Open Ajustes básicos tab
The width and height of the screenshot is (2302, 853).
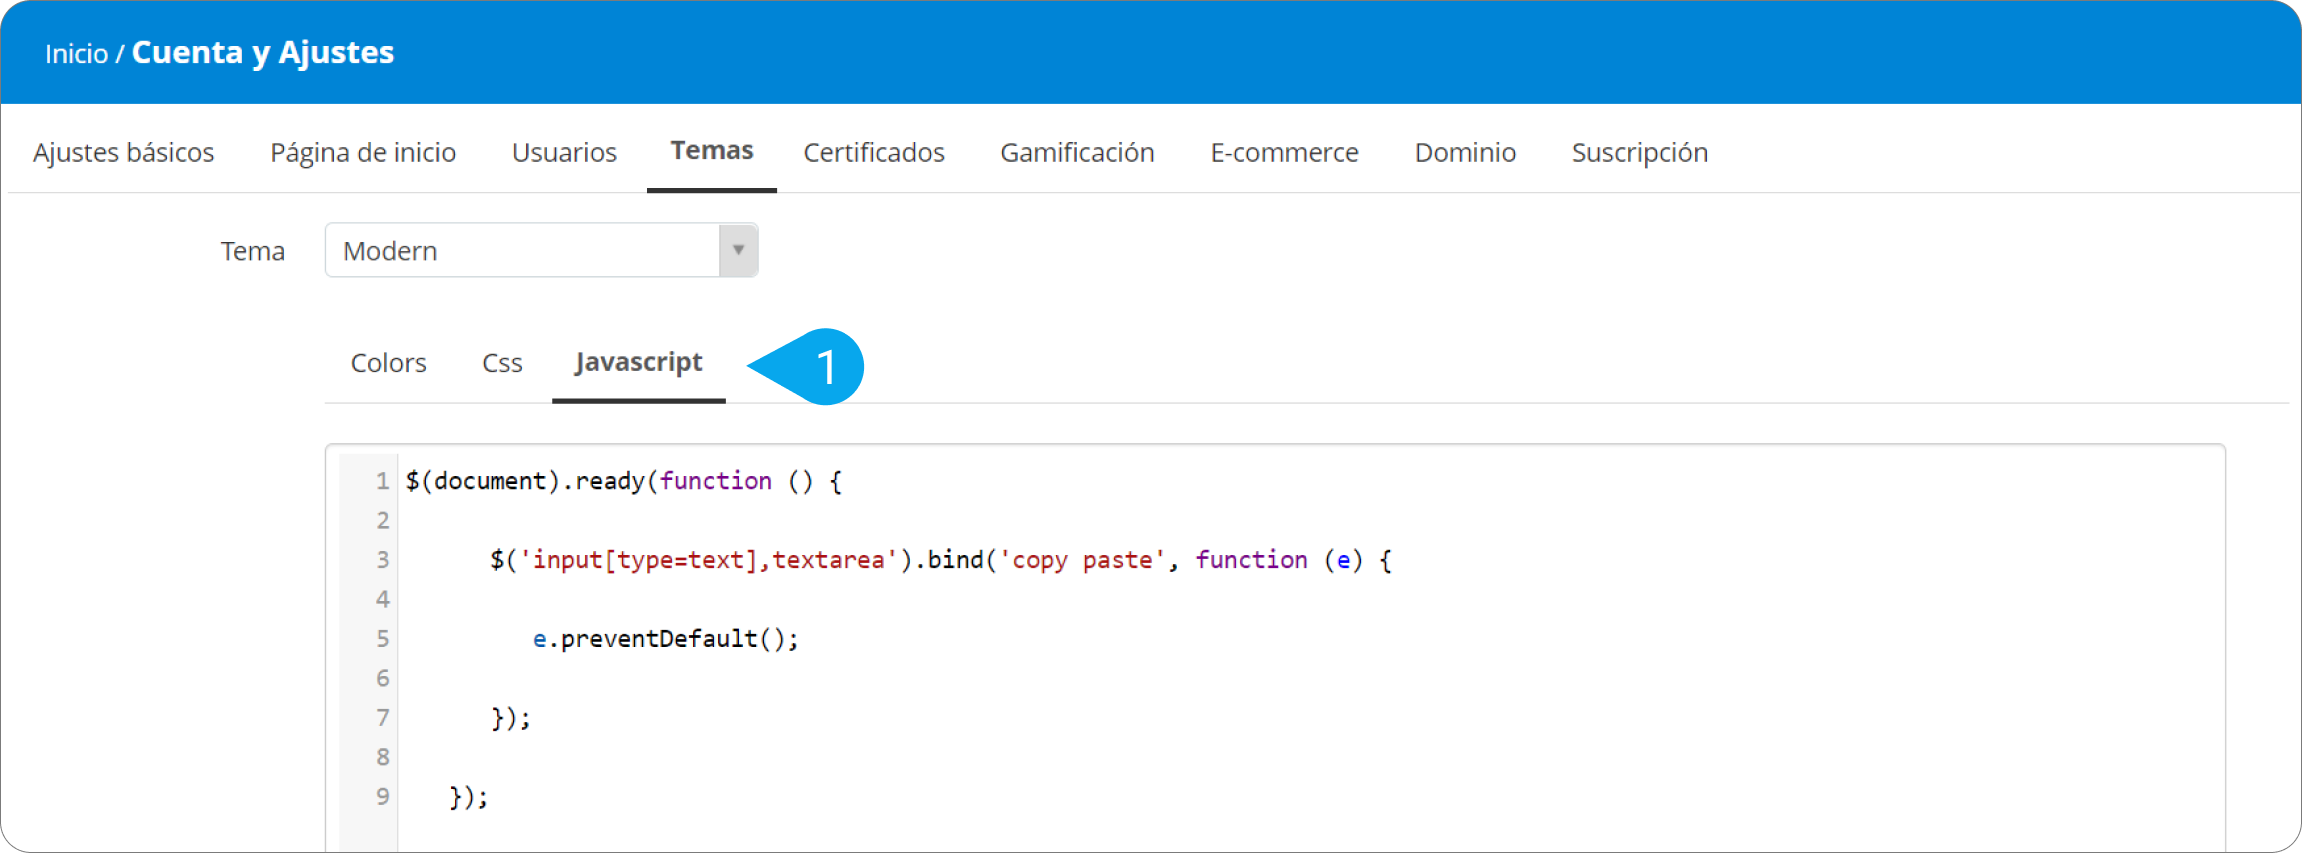point(124,152)
